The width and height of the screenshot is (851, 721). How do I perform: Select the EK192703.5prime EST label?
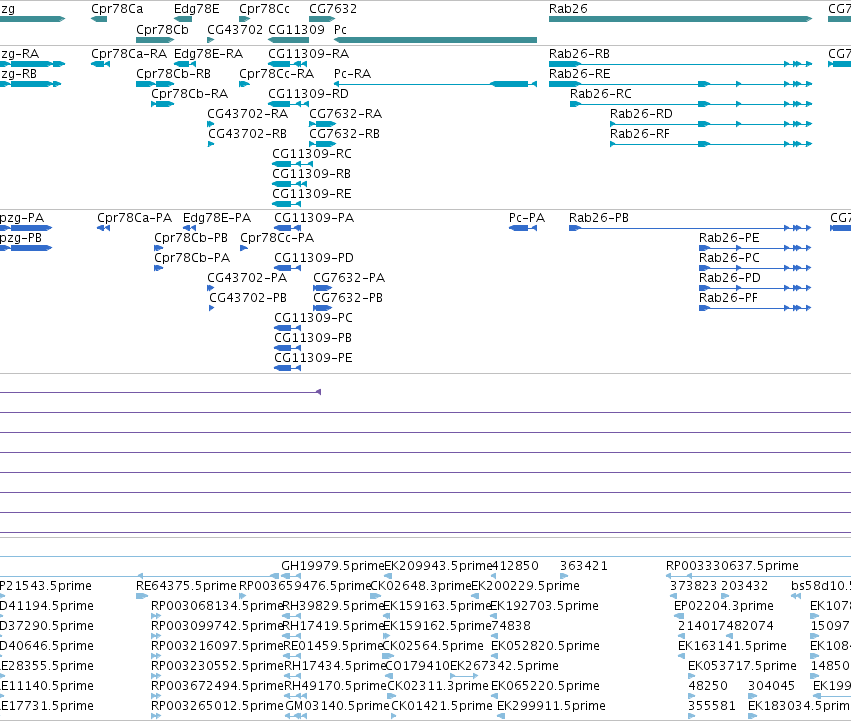544,606
